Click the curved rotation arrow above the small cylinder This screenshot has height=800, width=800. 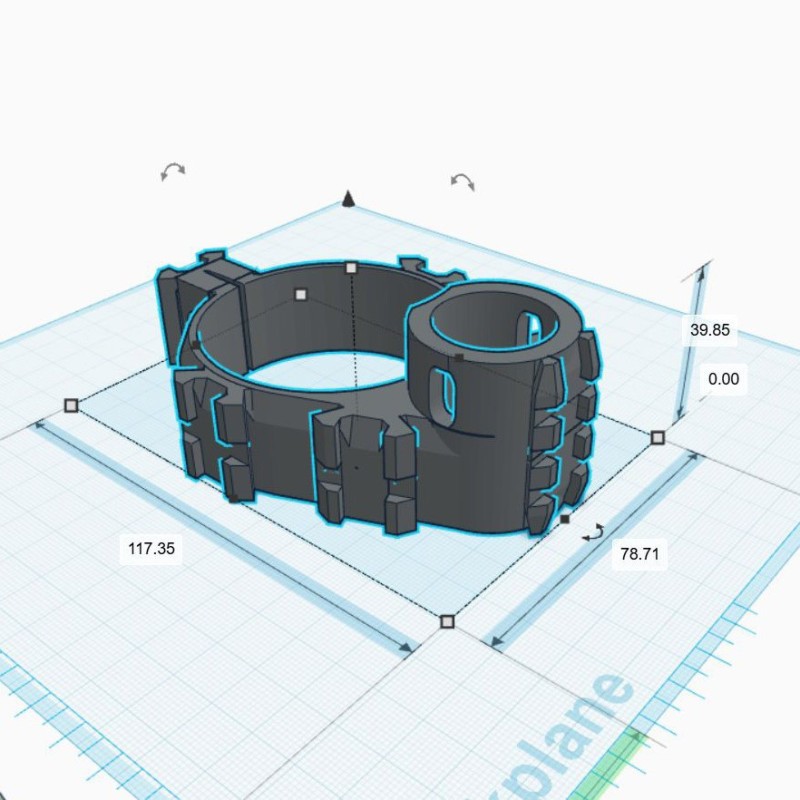[462, 181]
